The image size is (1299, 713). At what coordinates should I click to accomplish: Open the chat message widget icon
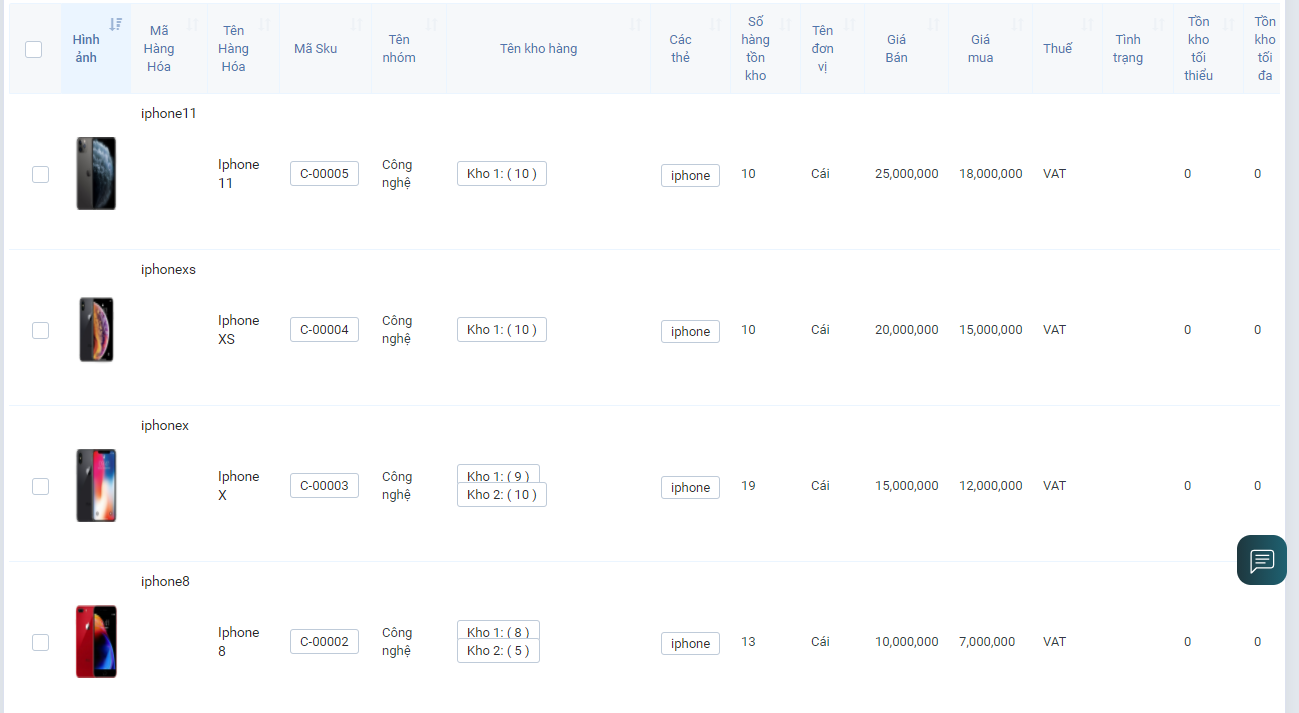pyautogui.click(x=1261, y=560)
